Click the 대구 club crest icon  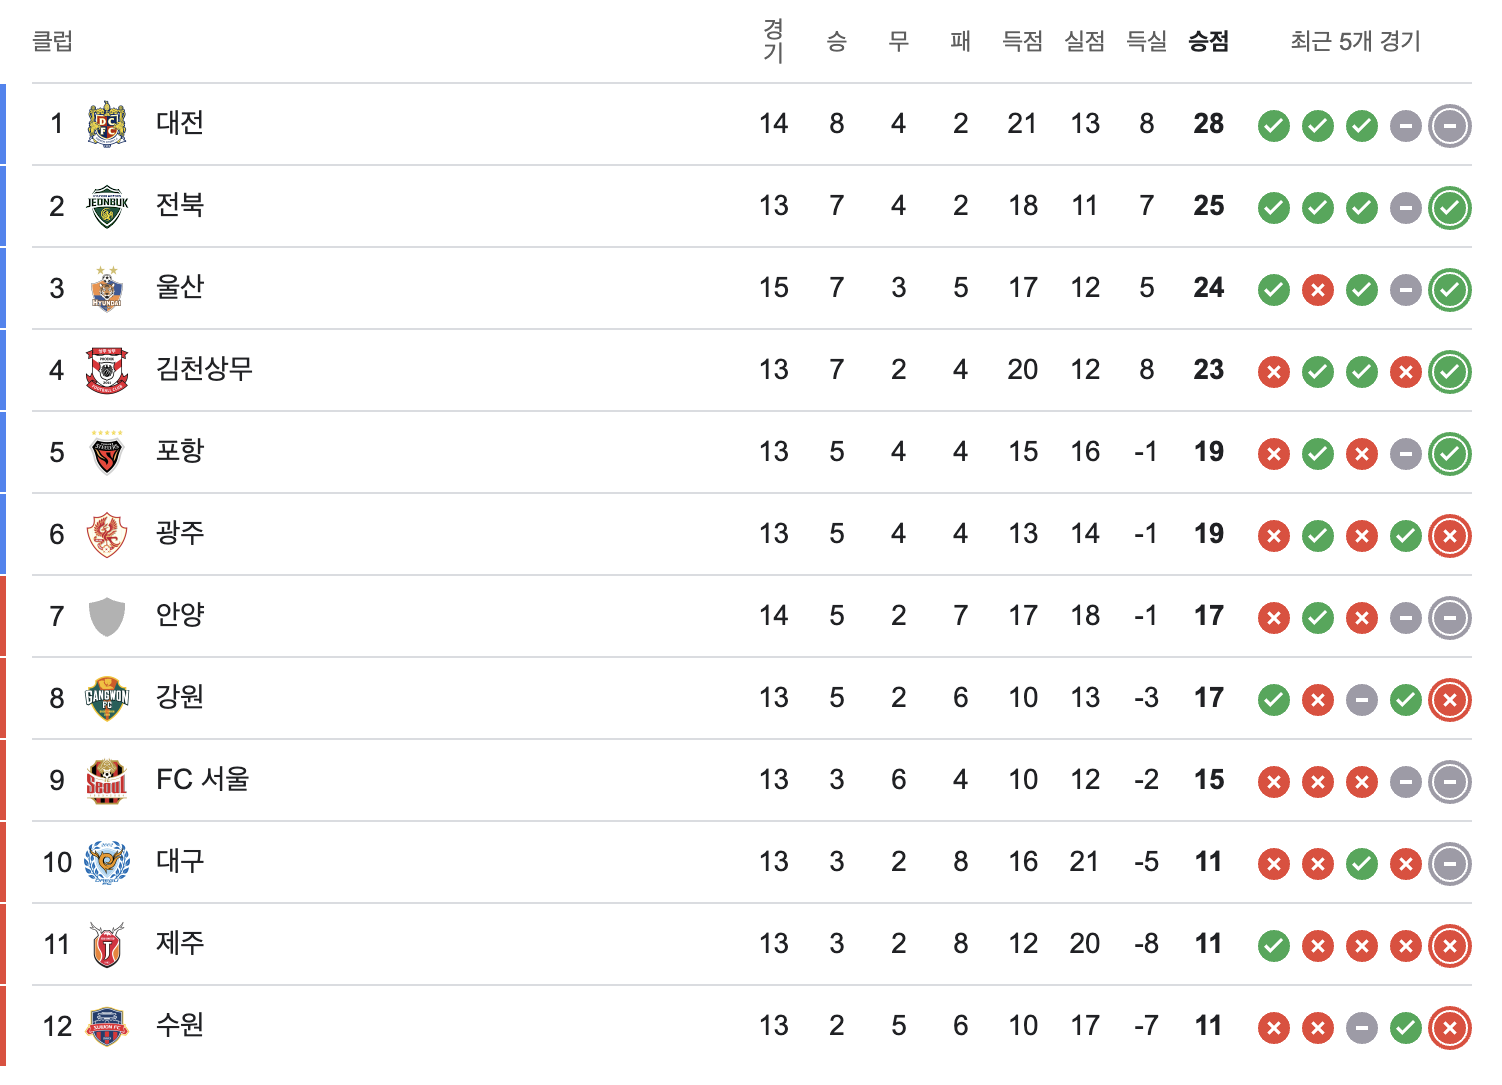pos(107,862)
